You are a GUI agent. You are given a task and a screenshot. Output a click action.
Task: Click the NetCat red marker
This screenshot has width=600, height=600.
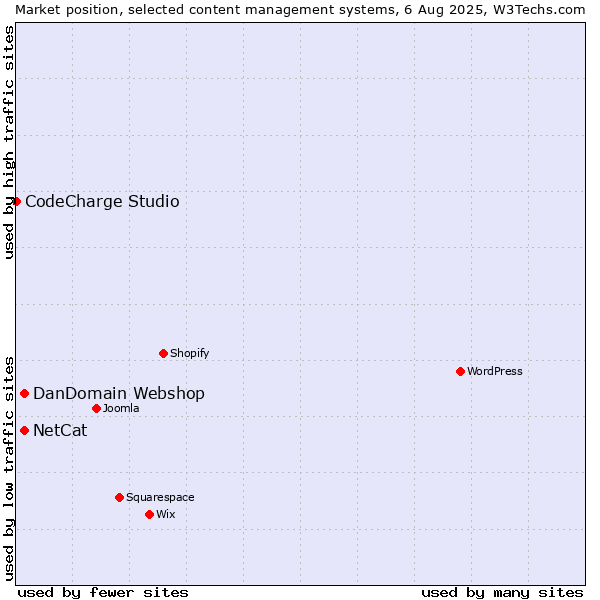coord(24,431)
